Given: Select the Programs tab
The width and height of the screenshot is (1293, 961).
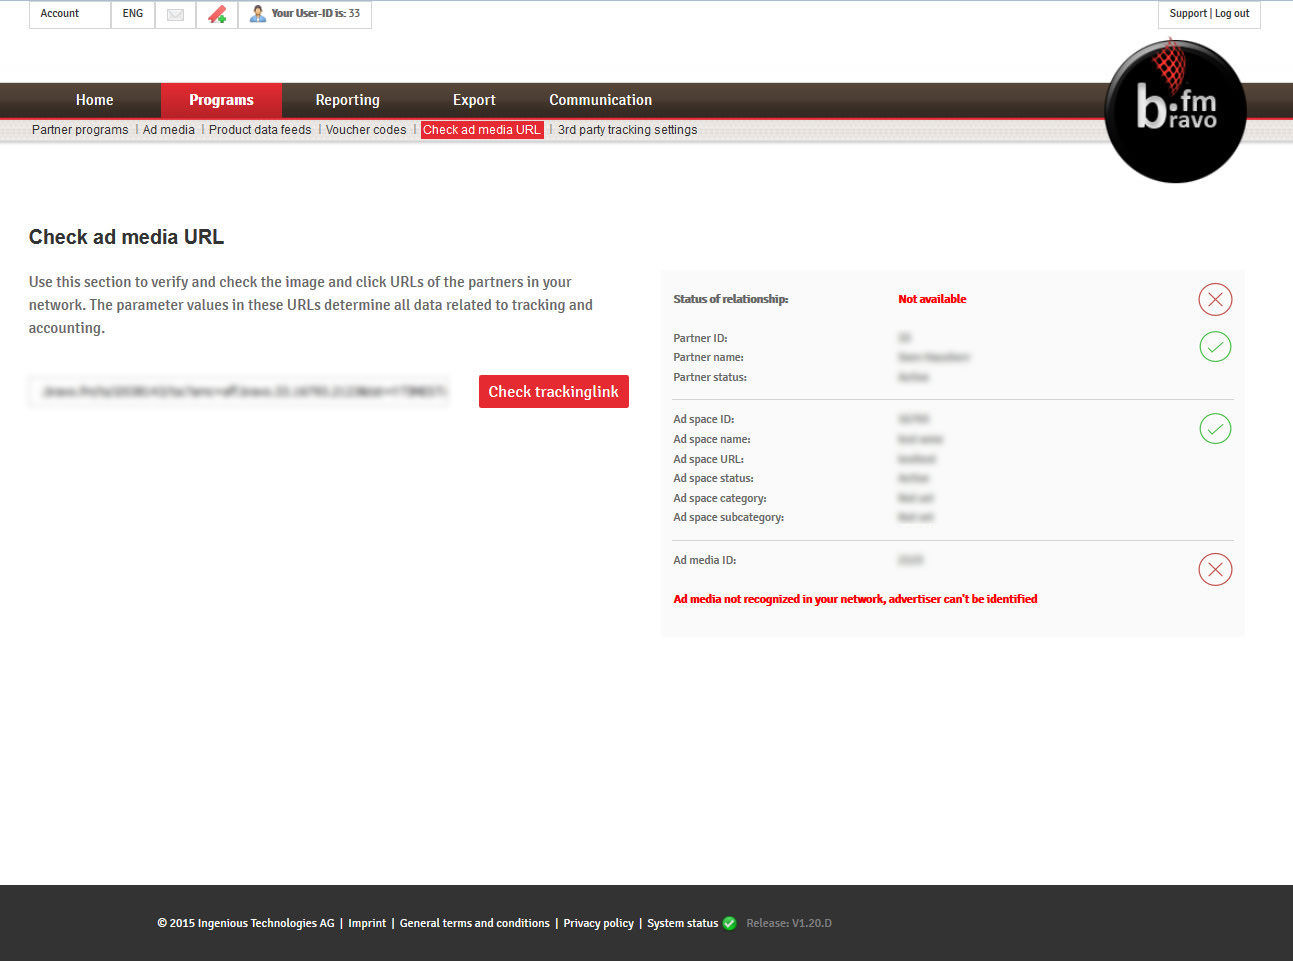Looking at the screenshot, I should [x=221, y=100].
